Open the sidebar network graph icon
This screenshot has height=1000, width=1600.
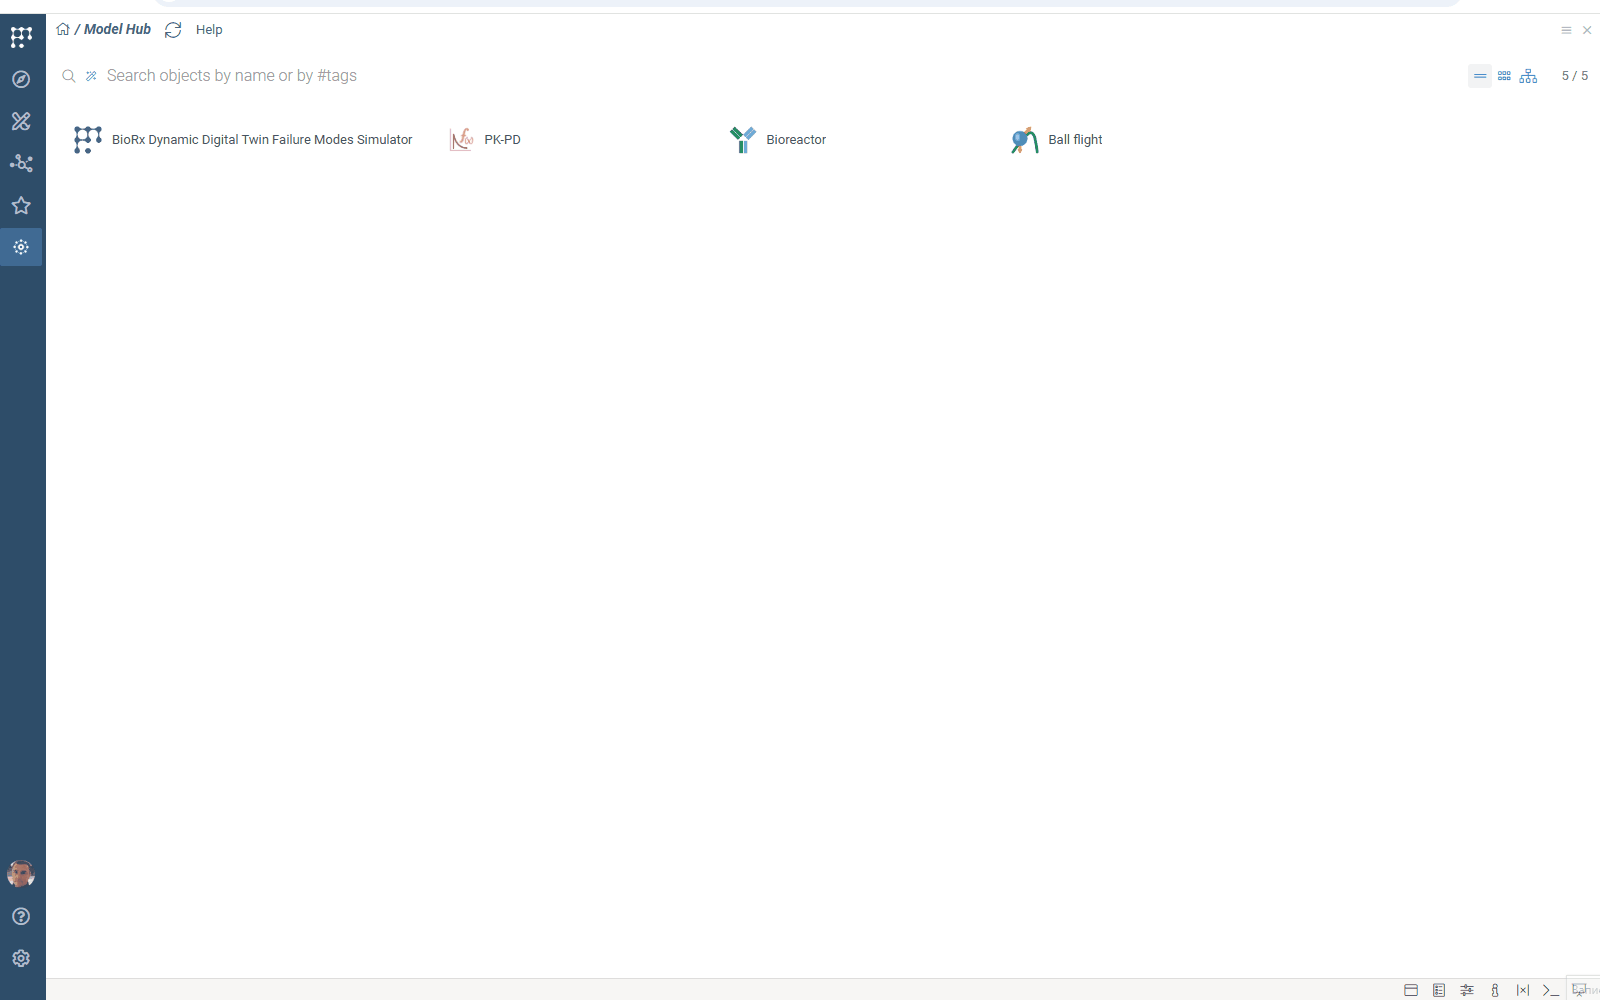(x=21, y=163)
